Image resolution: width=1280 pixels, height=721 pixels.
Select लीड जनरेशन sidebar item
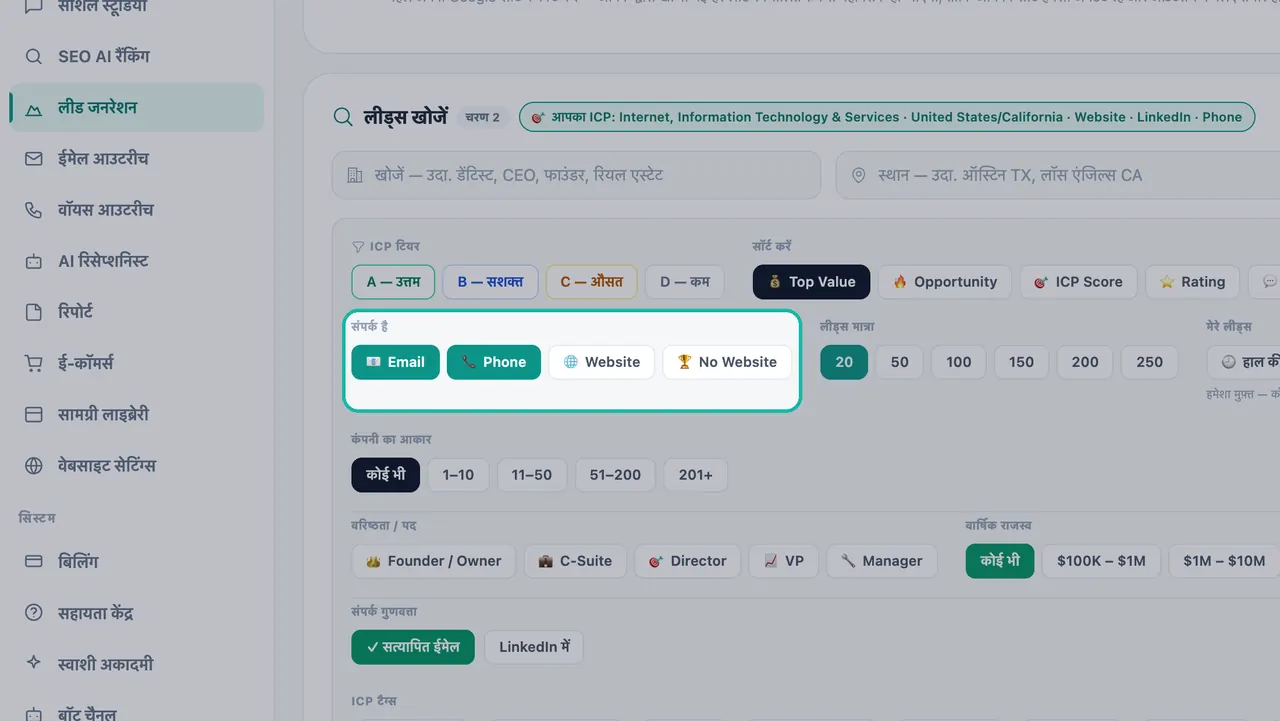coord(136,107)
